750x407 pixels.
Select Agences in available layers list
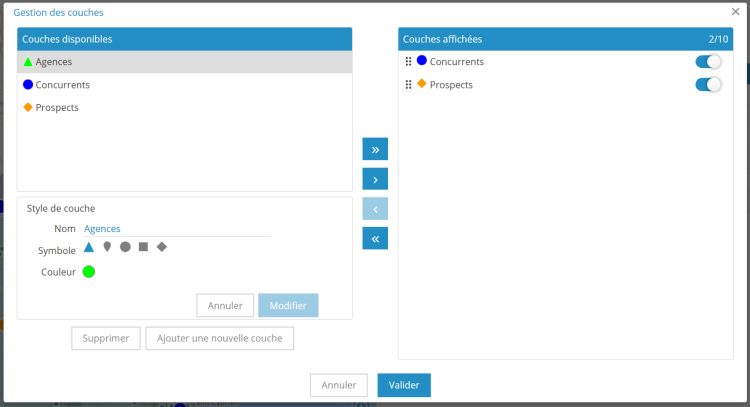[x=54, y=62]
